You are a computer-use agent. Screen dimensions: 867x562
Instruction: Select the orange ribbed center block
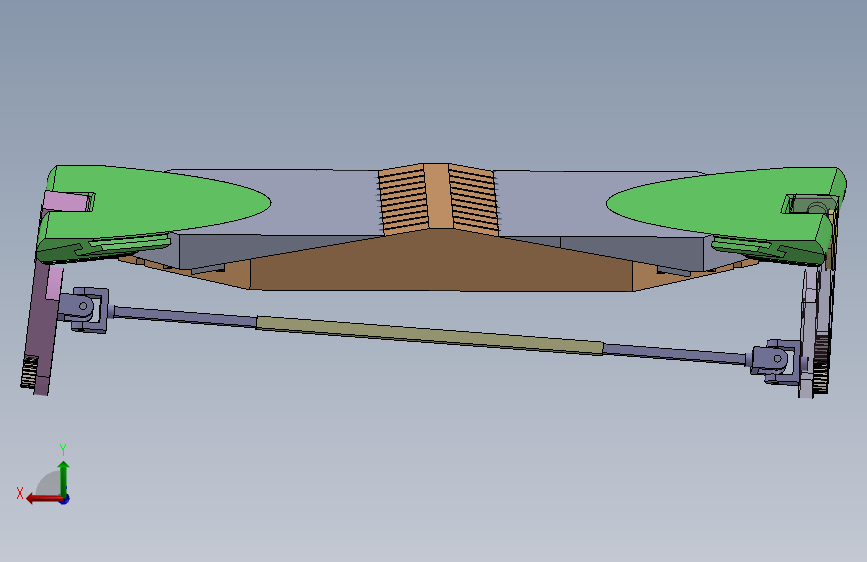pos(438,198)
